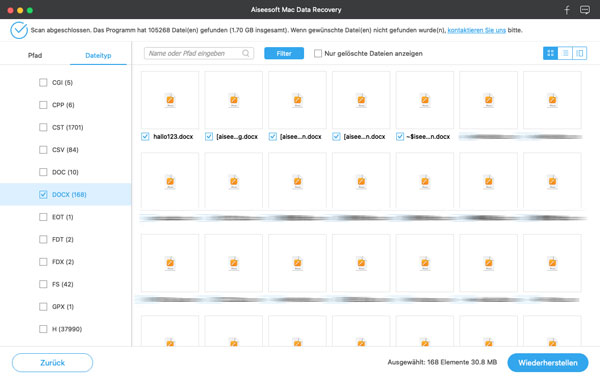Select the hallo123.docx file thumbnail
The height and width of the screenshot is (380, 600).
[170, 100]
